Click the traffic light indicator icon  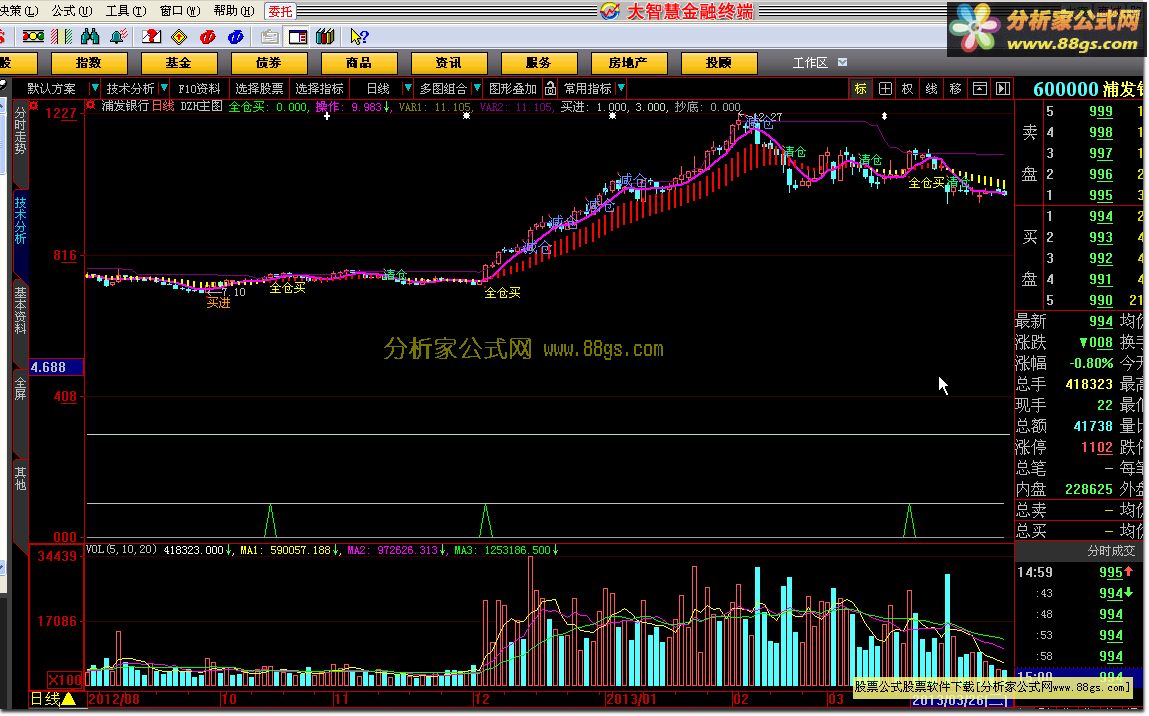pyautogui.click(x=33, y=36)
